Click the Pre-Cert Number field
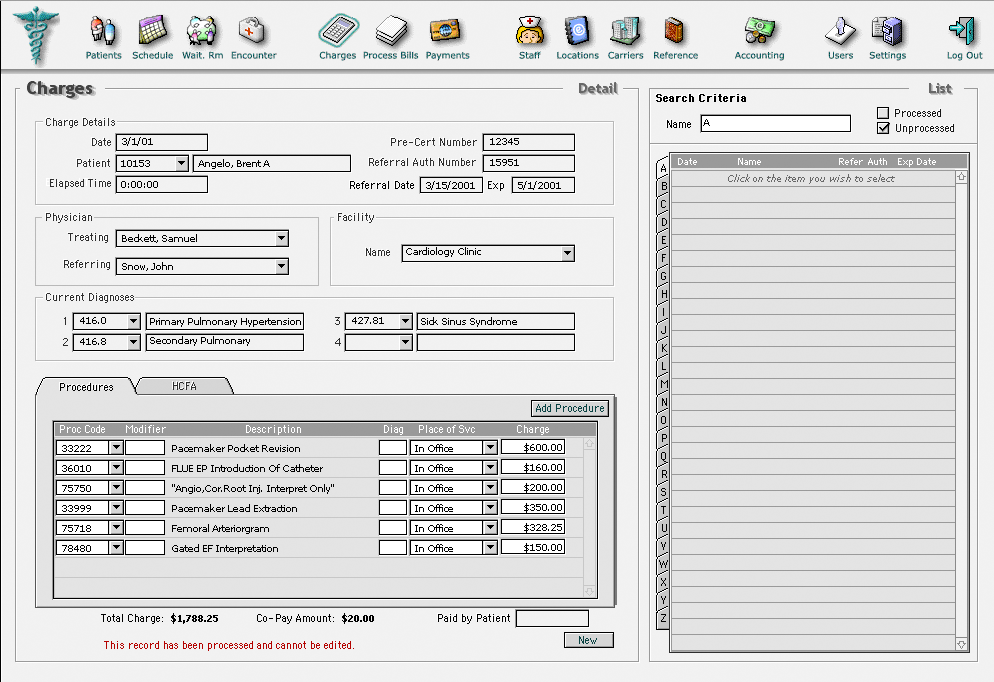The width and height of the screenshot is (994, 682). click(529, 142)
